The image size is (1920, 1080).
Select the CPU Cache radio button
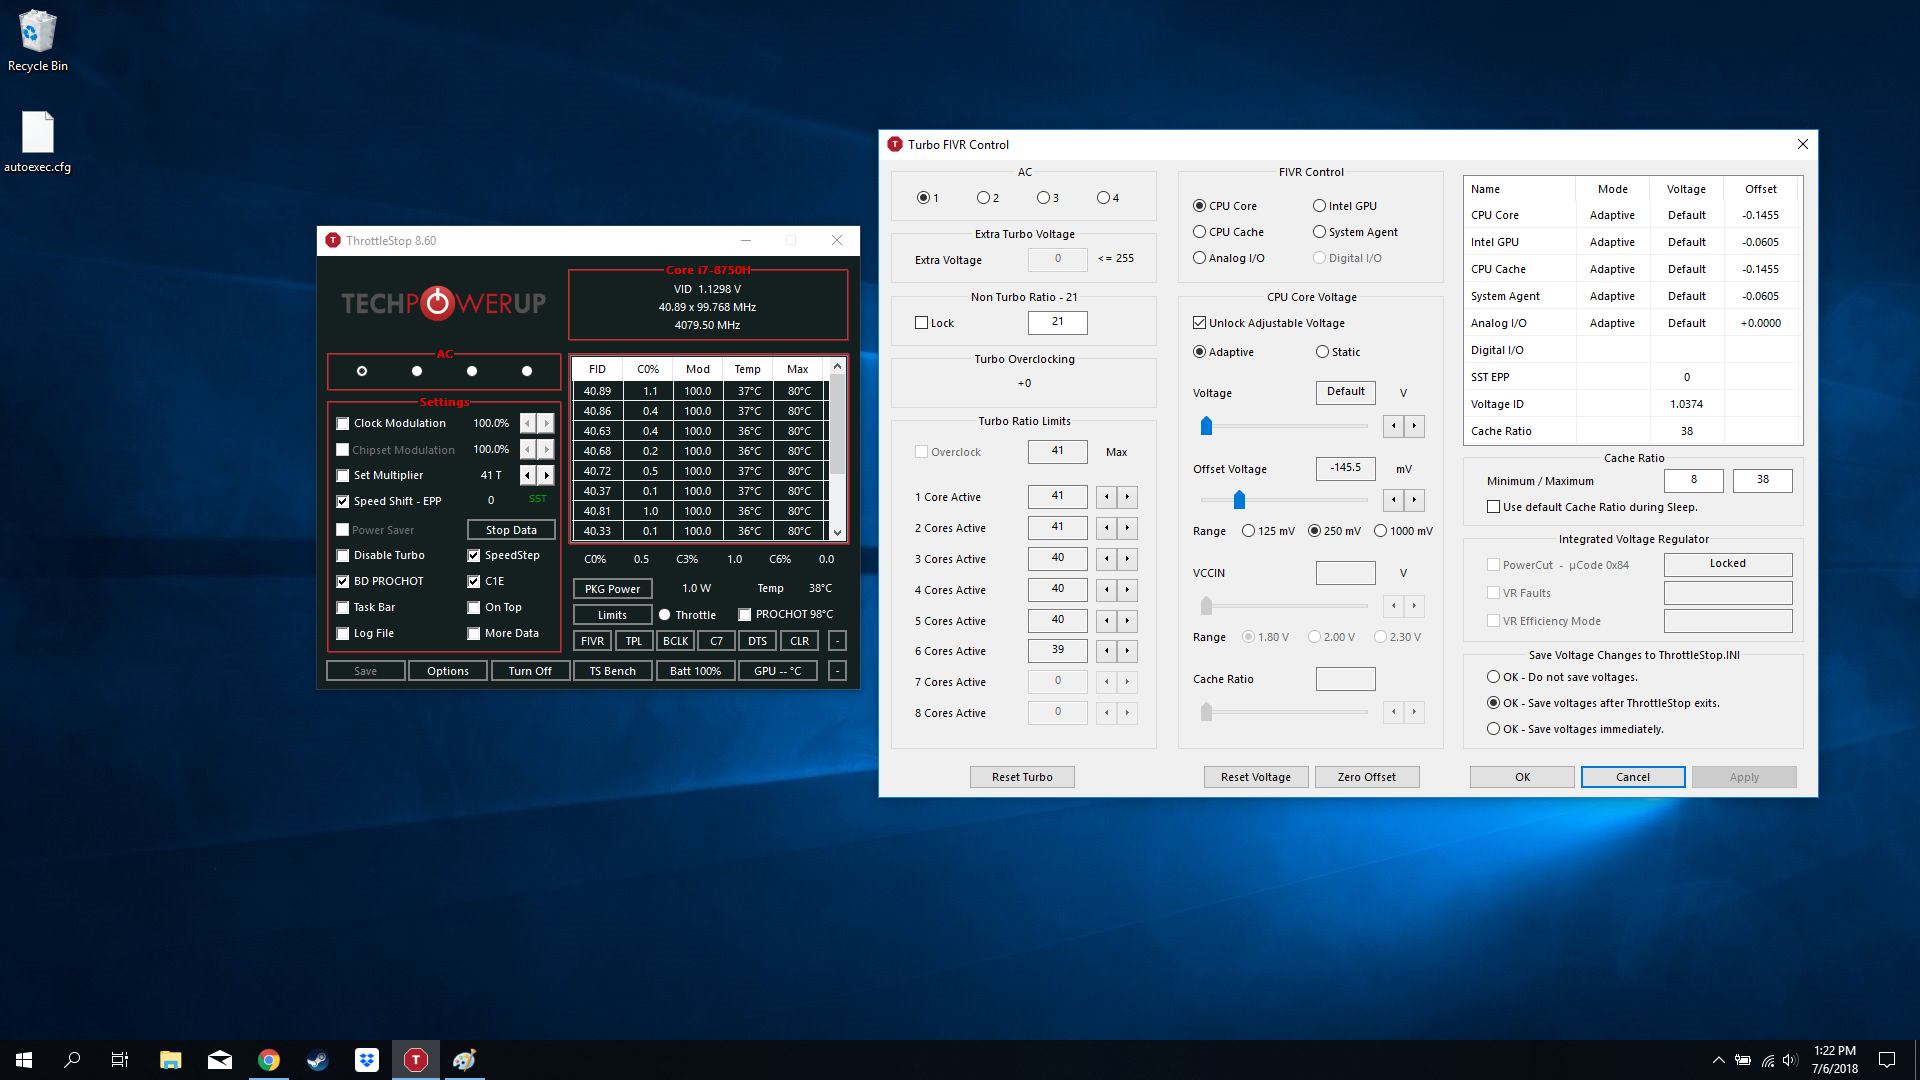coord(1199,232)
